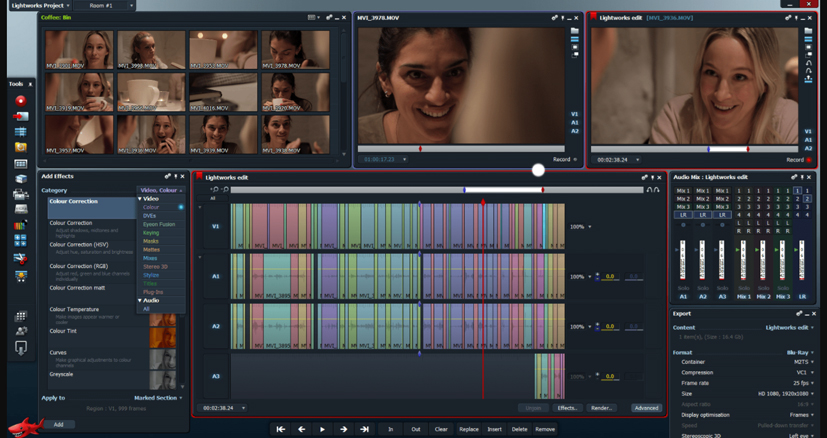Viewport: 827px width, 438px height.
Task: Click the Lightworks shark logo
Action: coord(27,428)
